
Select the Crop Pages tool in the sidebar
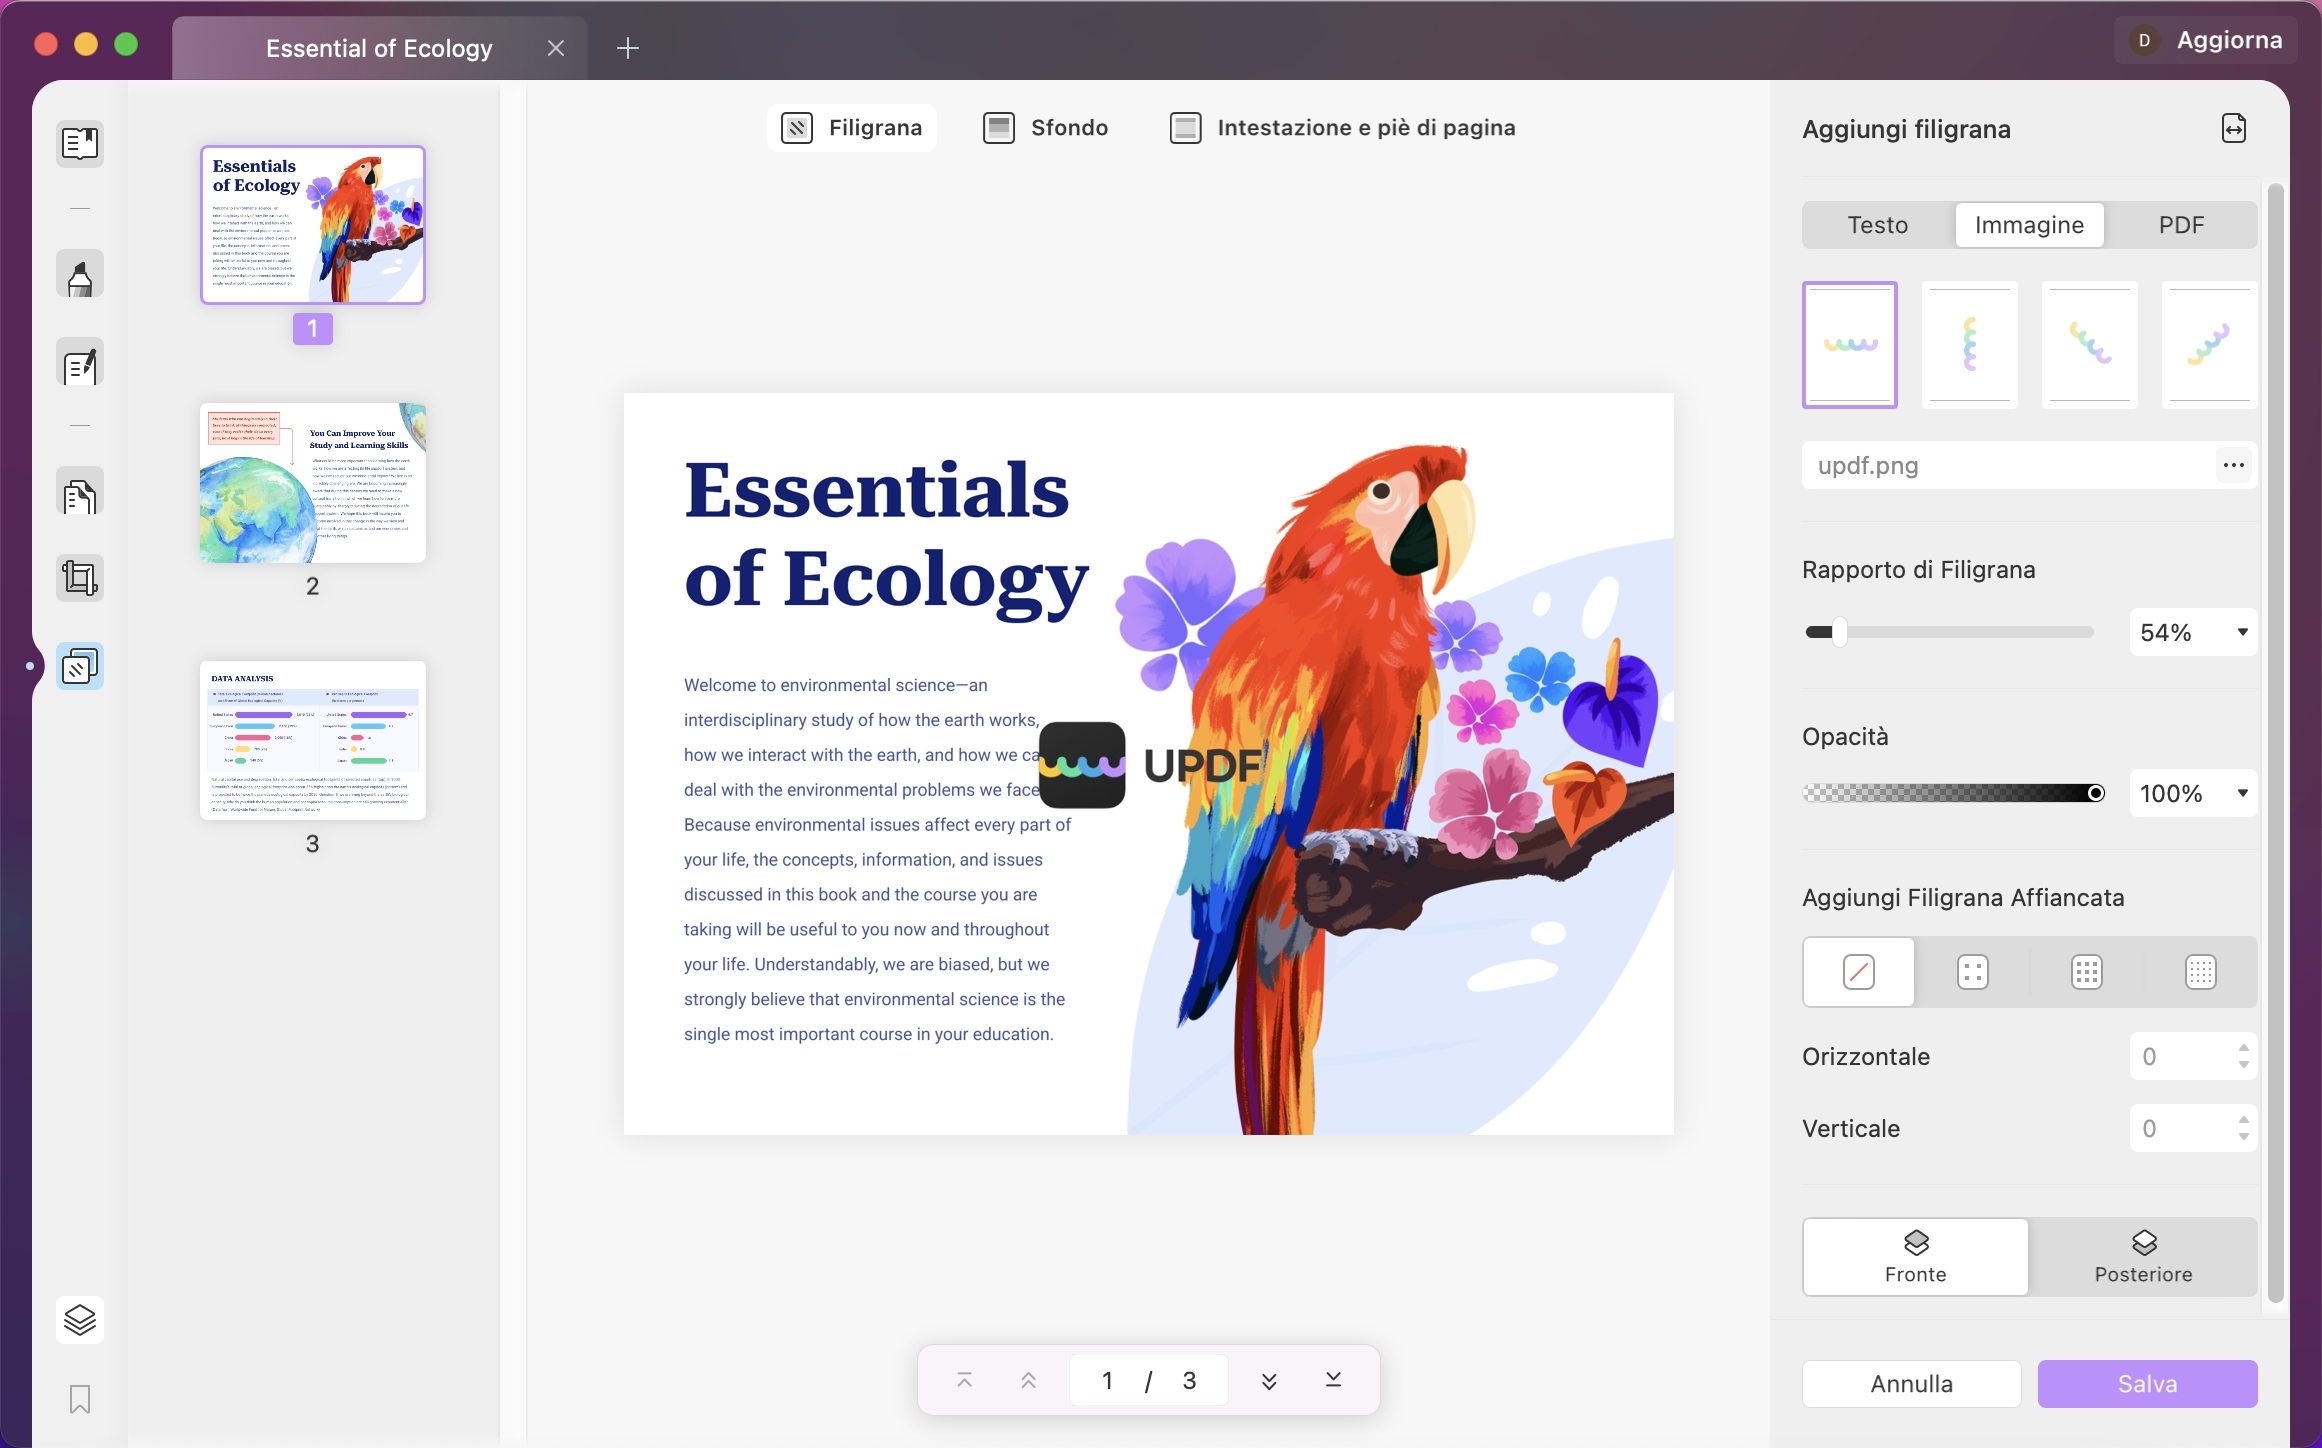[x=80, y=578]
